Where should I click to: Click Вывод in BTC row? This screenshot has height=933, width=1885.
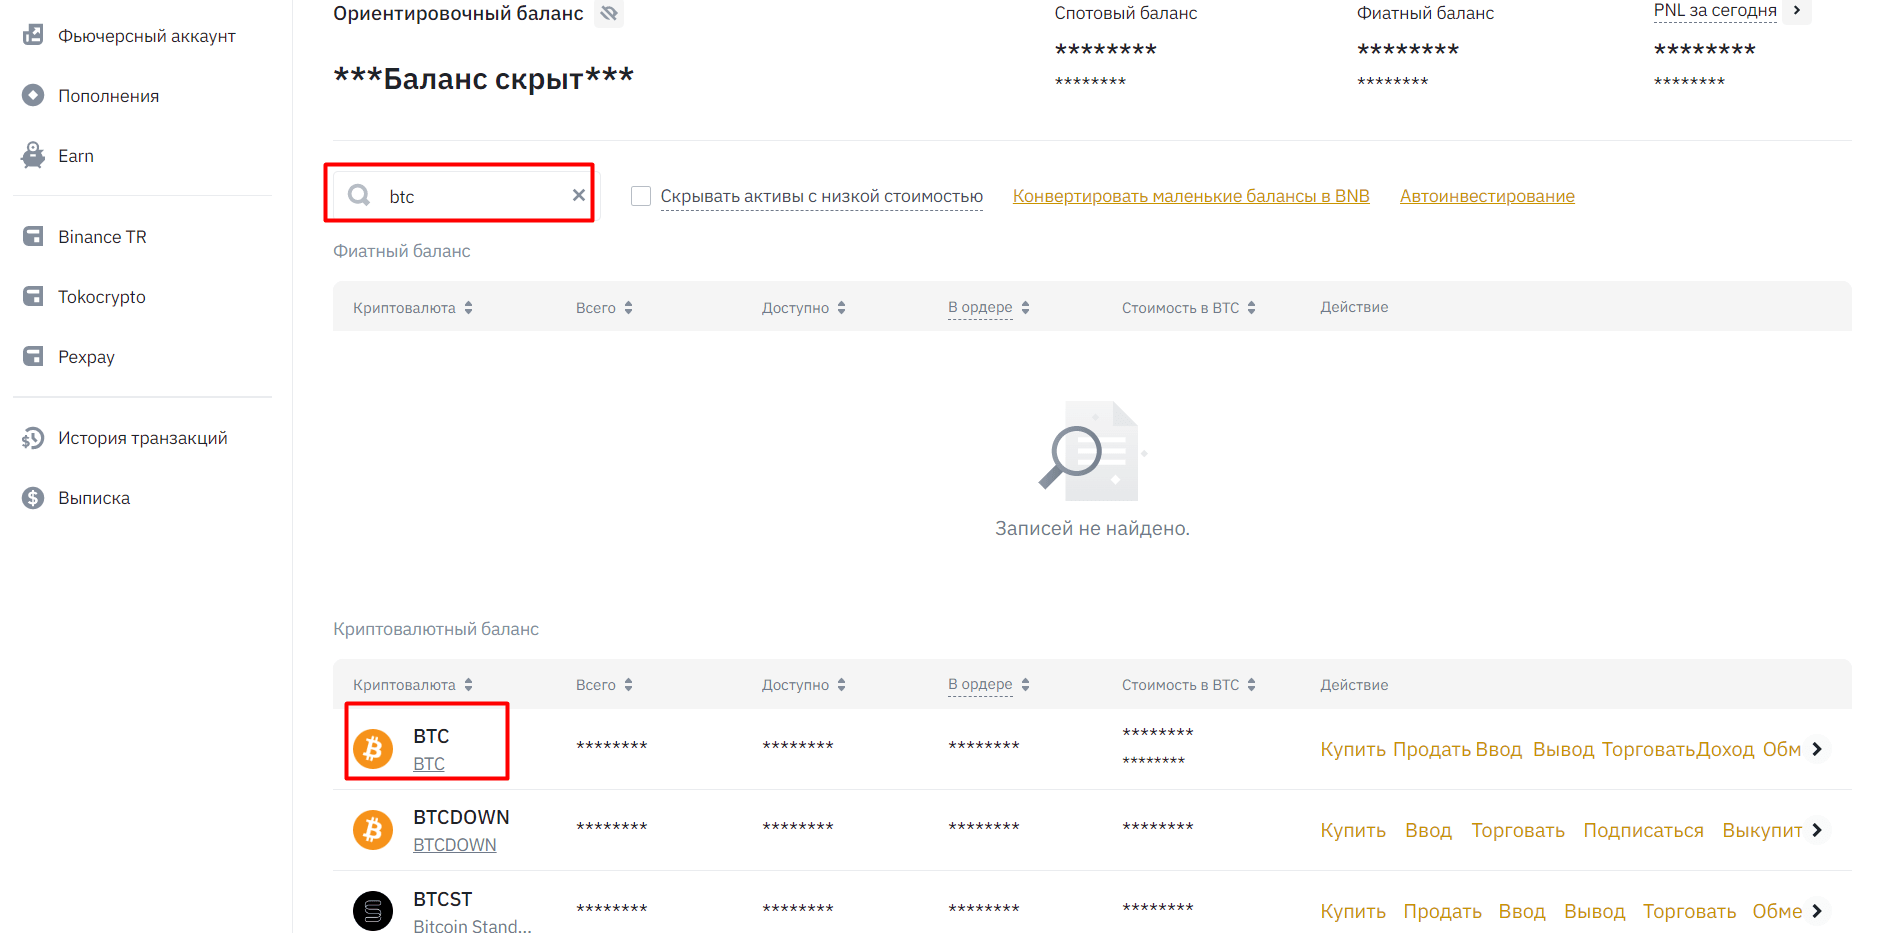coord(1563,749)
